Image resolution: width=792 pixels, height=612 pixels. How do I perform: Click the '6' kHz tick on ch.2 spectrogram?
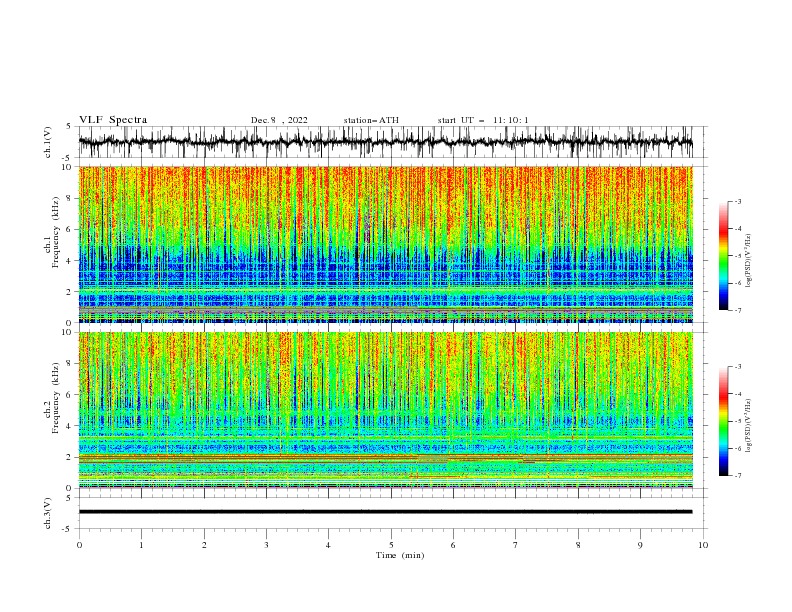pyautogui.click(x=70, y=395)
